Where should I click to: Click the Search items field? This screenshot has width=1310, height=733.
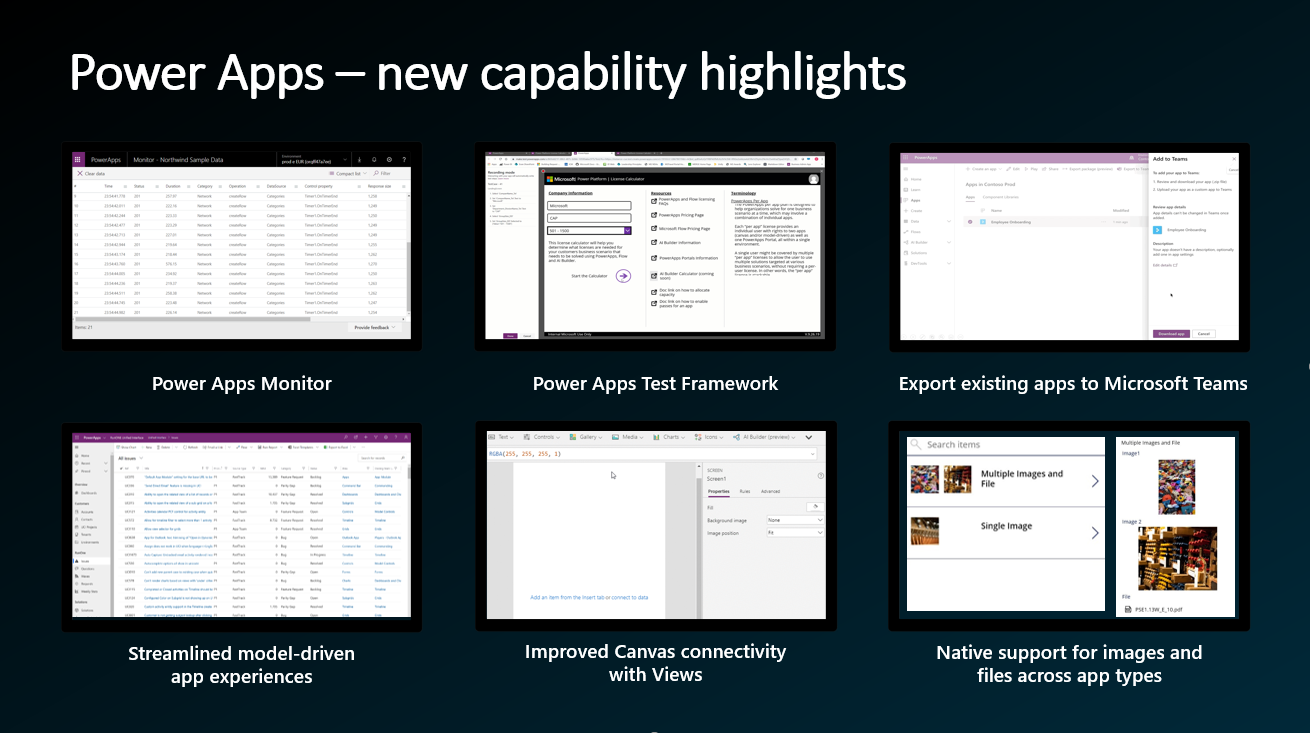(1005, 444)
